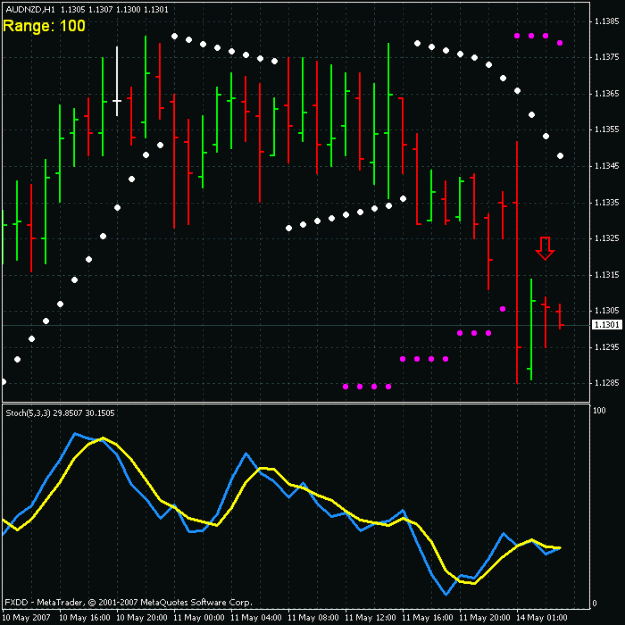Image resolution: width=625 pixels, height=625 pixels.
Task: Click the AUDNZD,H1 symbol title text
Action: [x=30, y=10]
